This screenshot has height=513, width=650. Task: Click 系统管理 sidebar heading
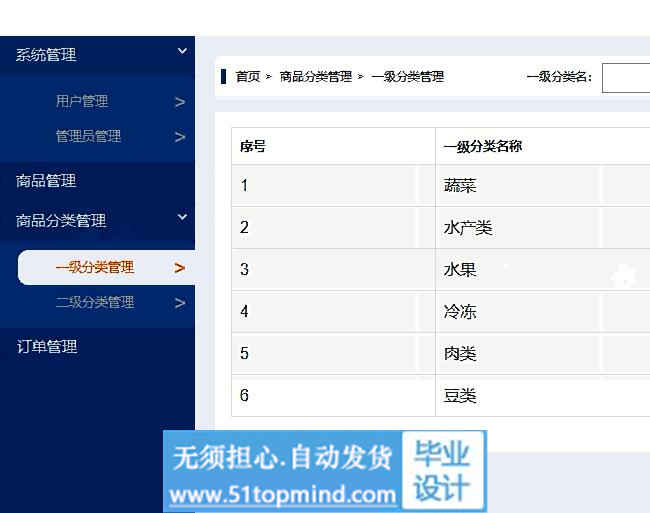[x=46, y=55]
